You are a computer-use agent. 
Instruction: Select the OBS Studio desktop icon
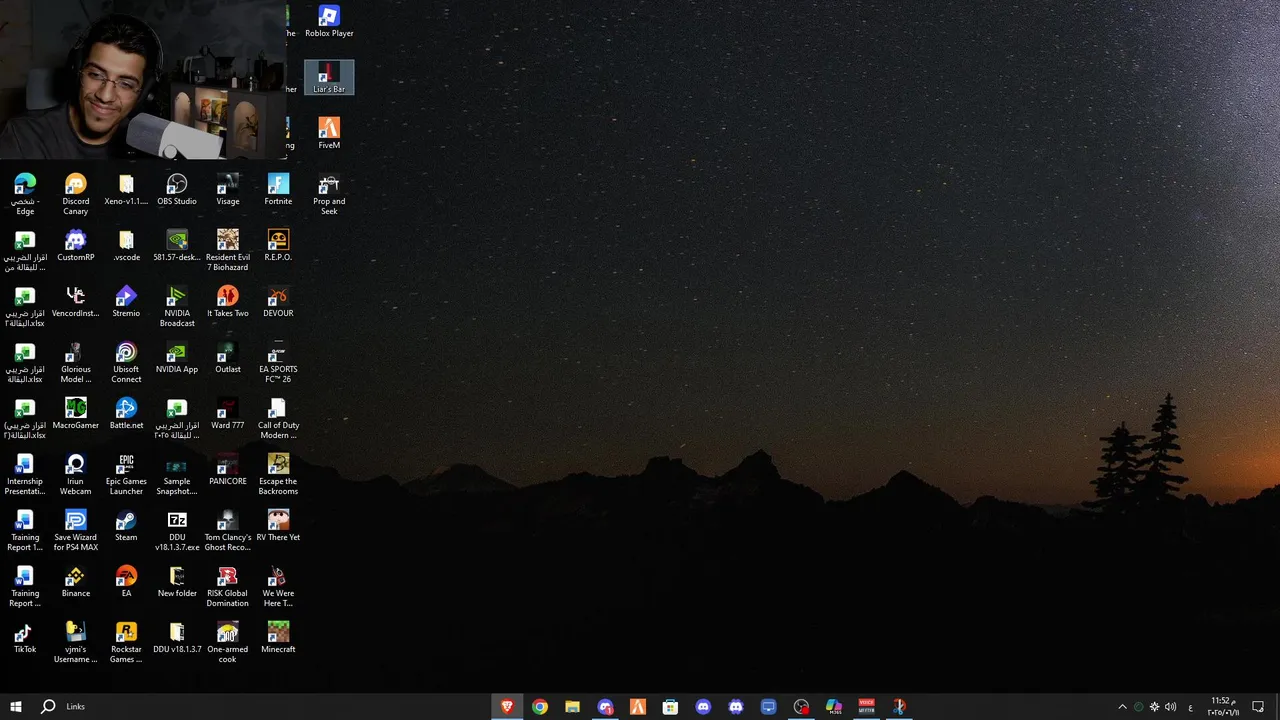177,190
